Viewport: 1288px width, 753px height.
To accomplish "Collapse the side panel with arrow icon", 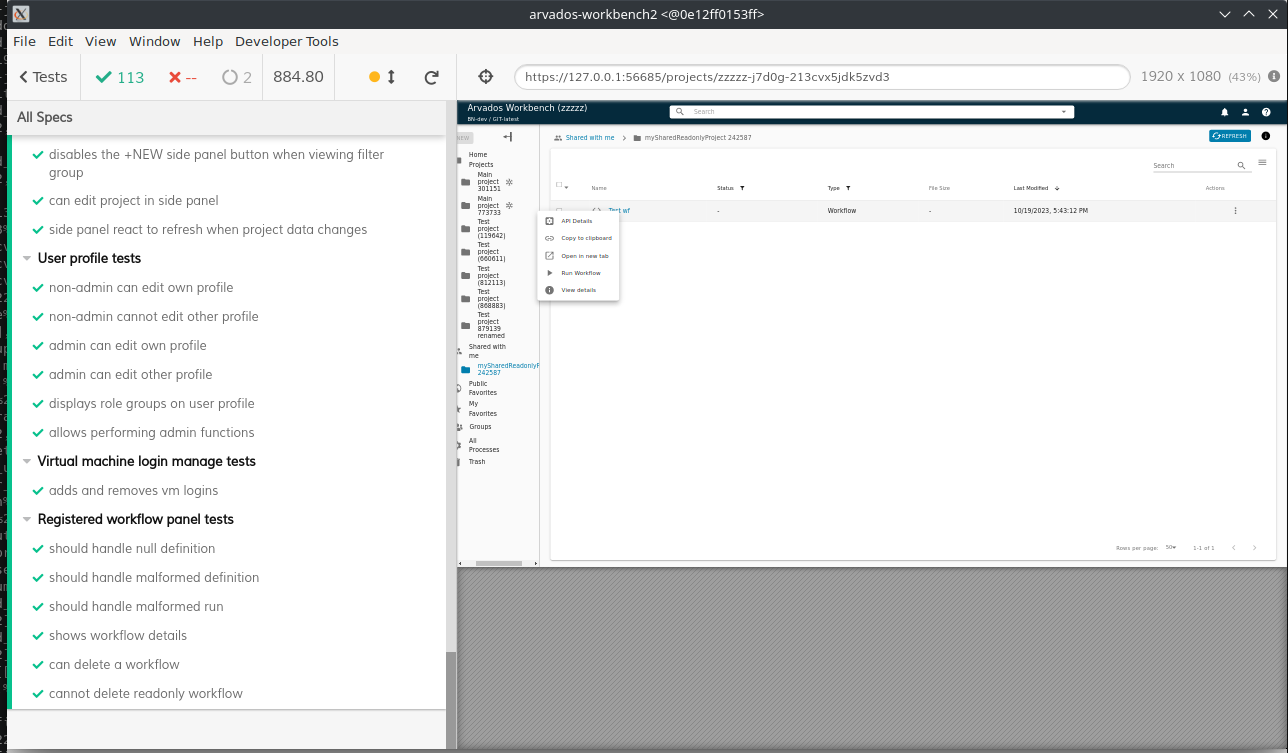I will tap(508, 137).
